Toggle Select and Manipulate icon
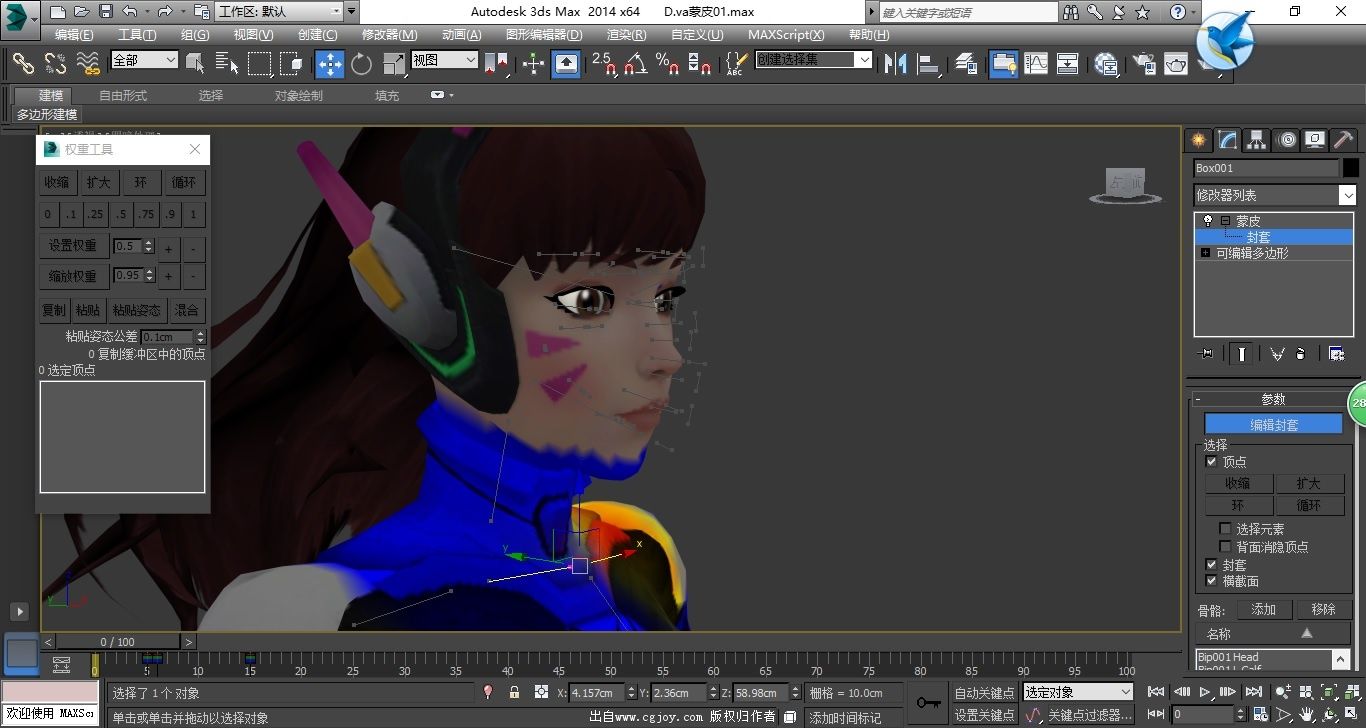Image resolution: width=1366 pixels, height=728 pixels. [533, 64]
